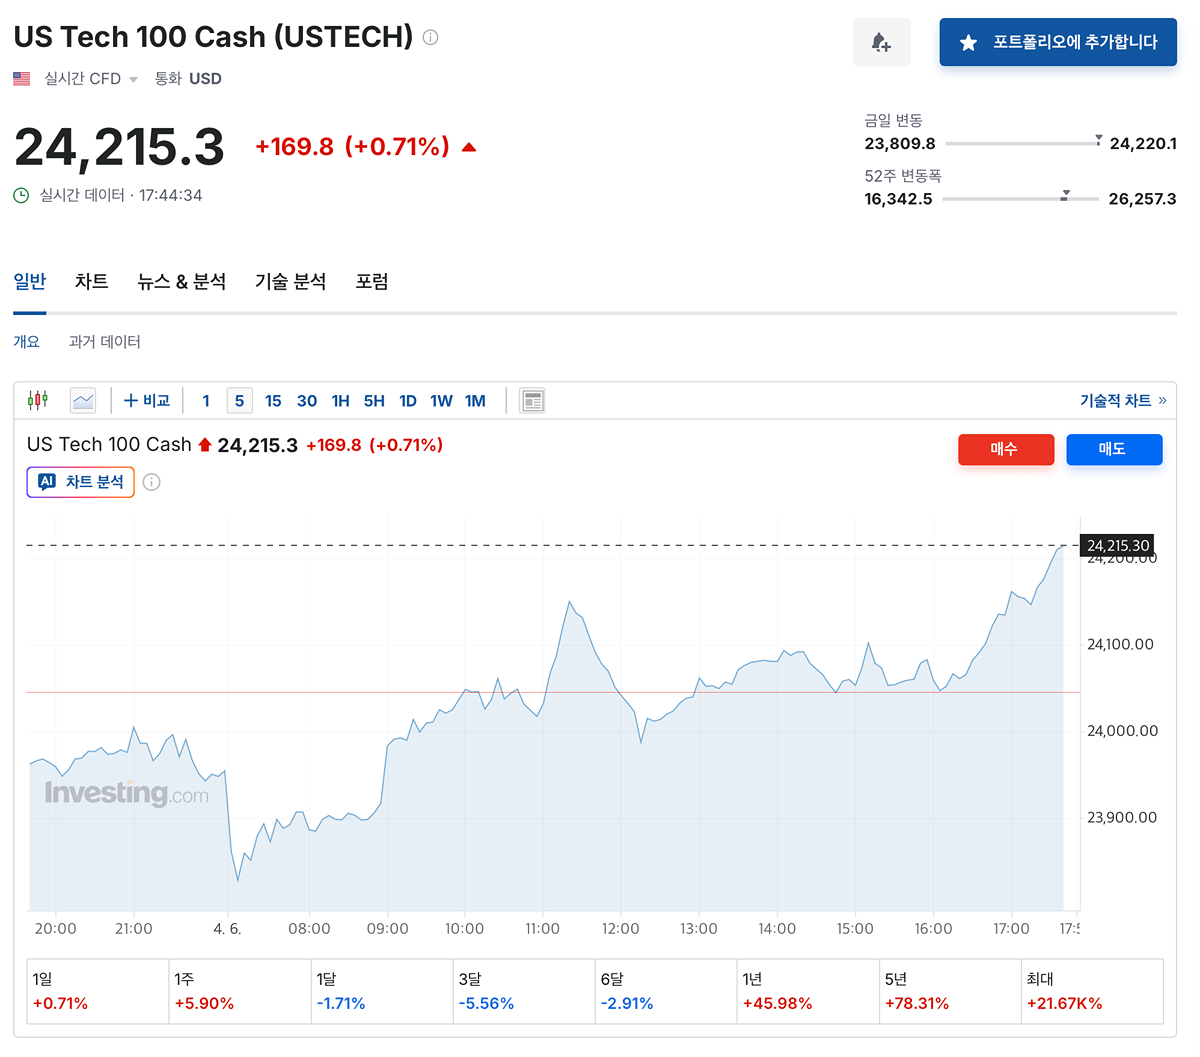
Task: Expand the 실시간 CFD dropdown
Action: coord(91,79)
